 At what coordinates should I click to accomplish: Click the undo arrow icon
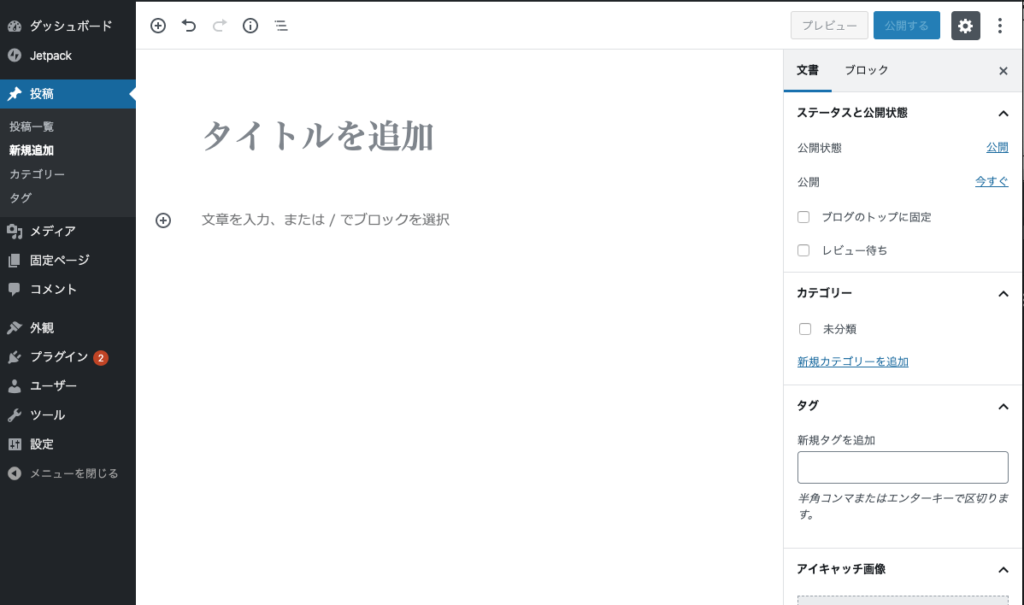[x=189, y=26]
